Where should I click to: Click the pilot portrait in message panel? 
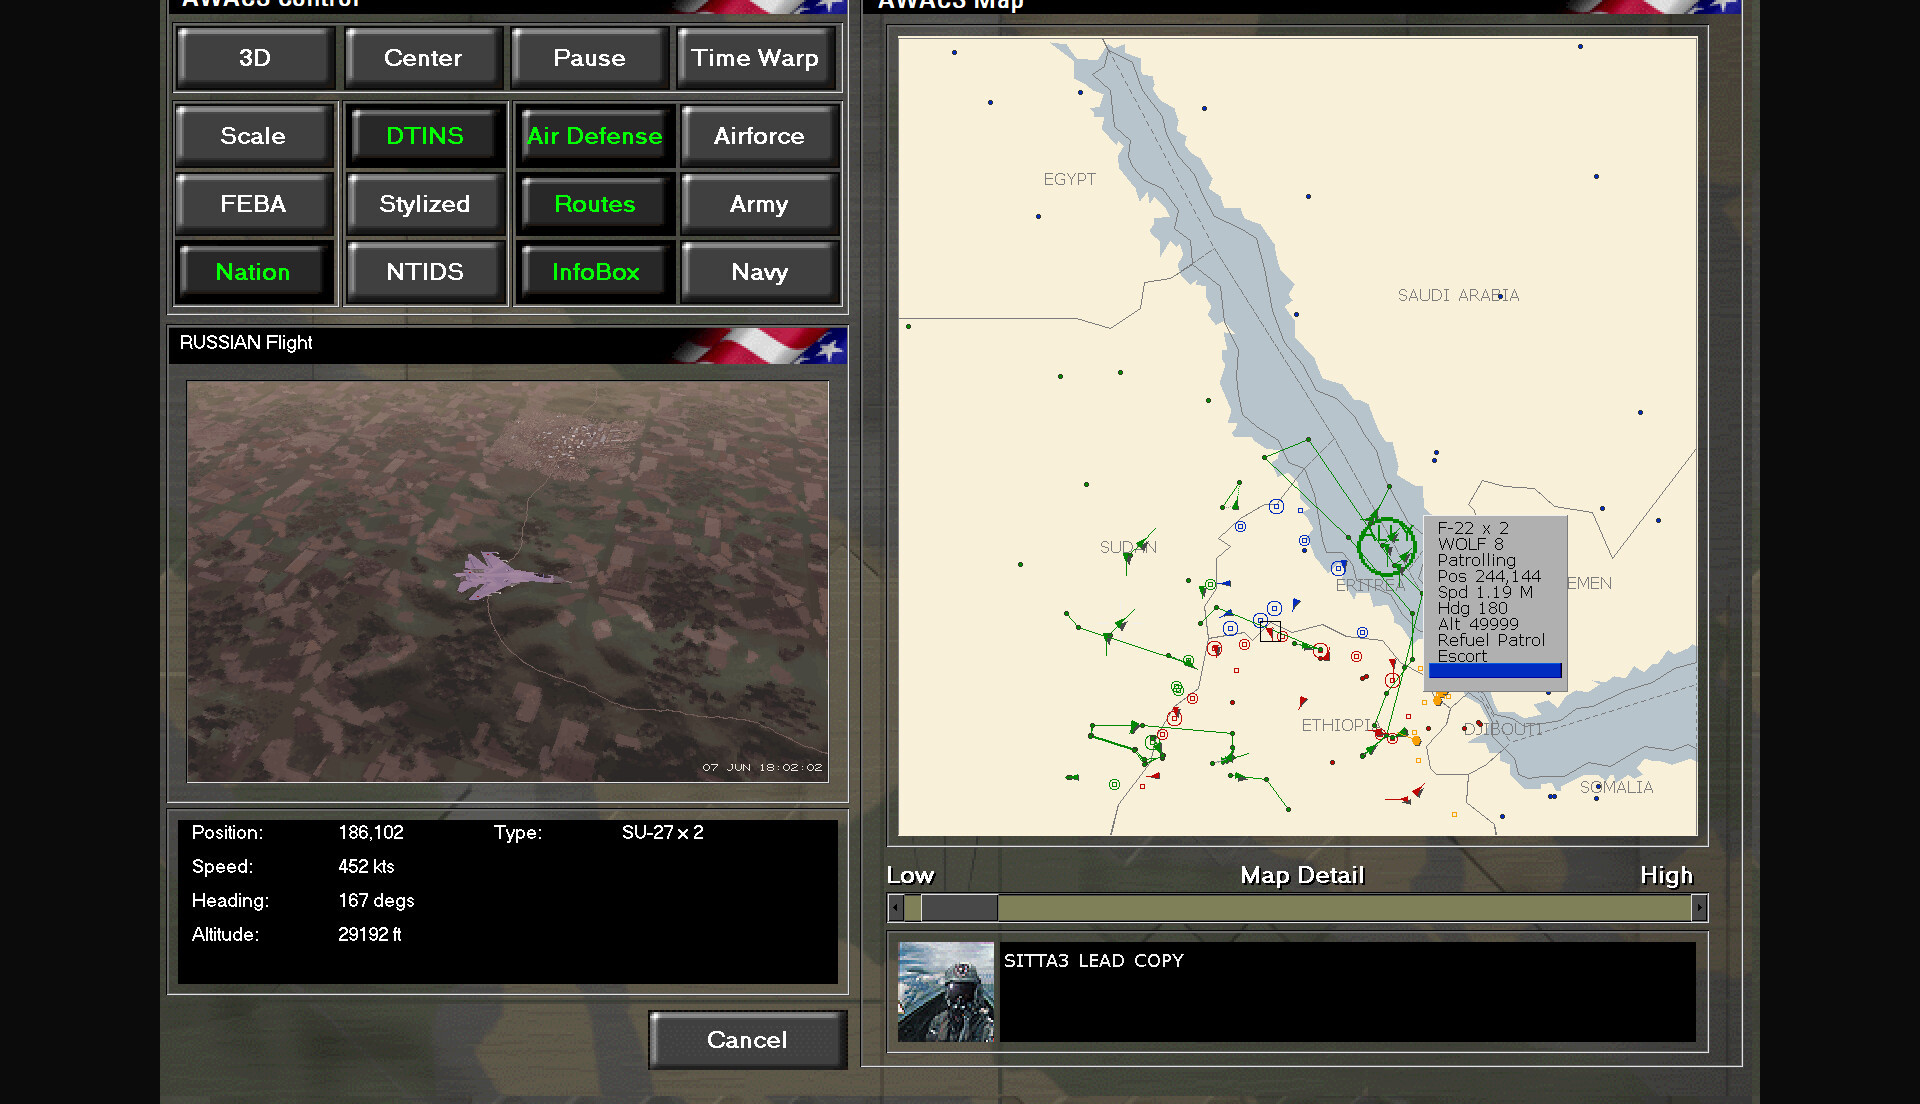[945, 992]
